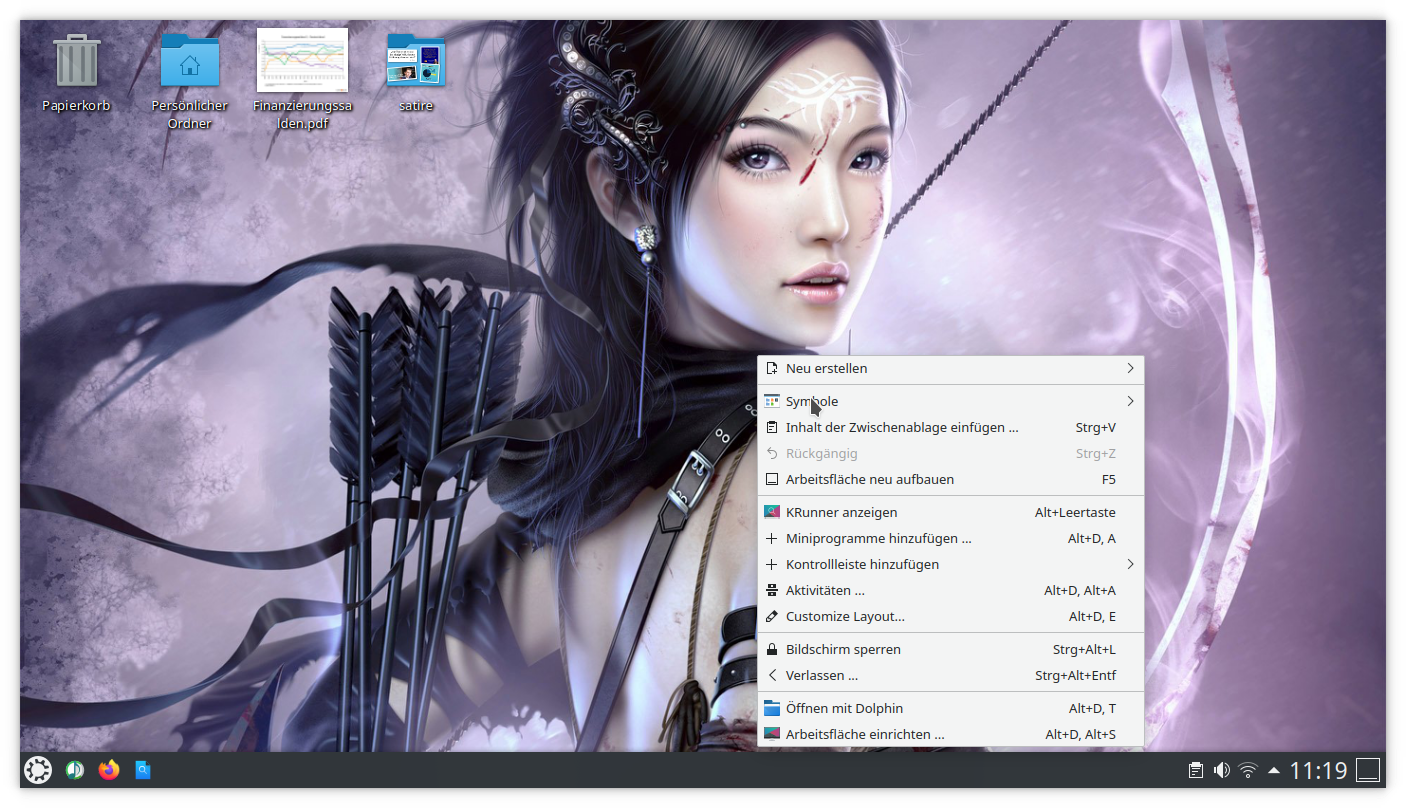The image size is (1406, 808).
Task: Open the clipboard tray icon
Action: point(1195,770)
